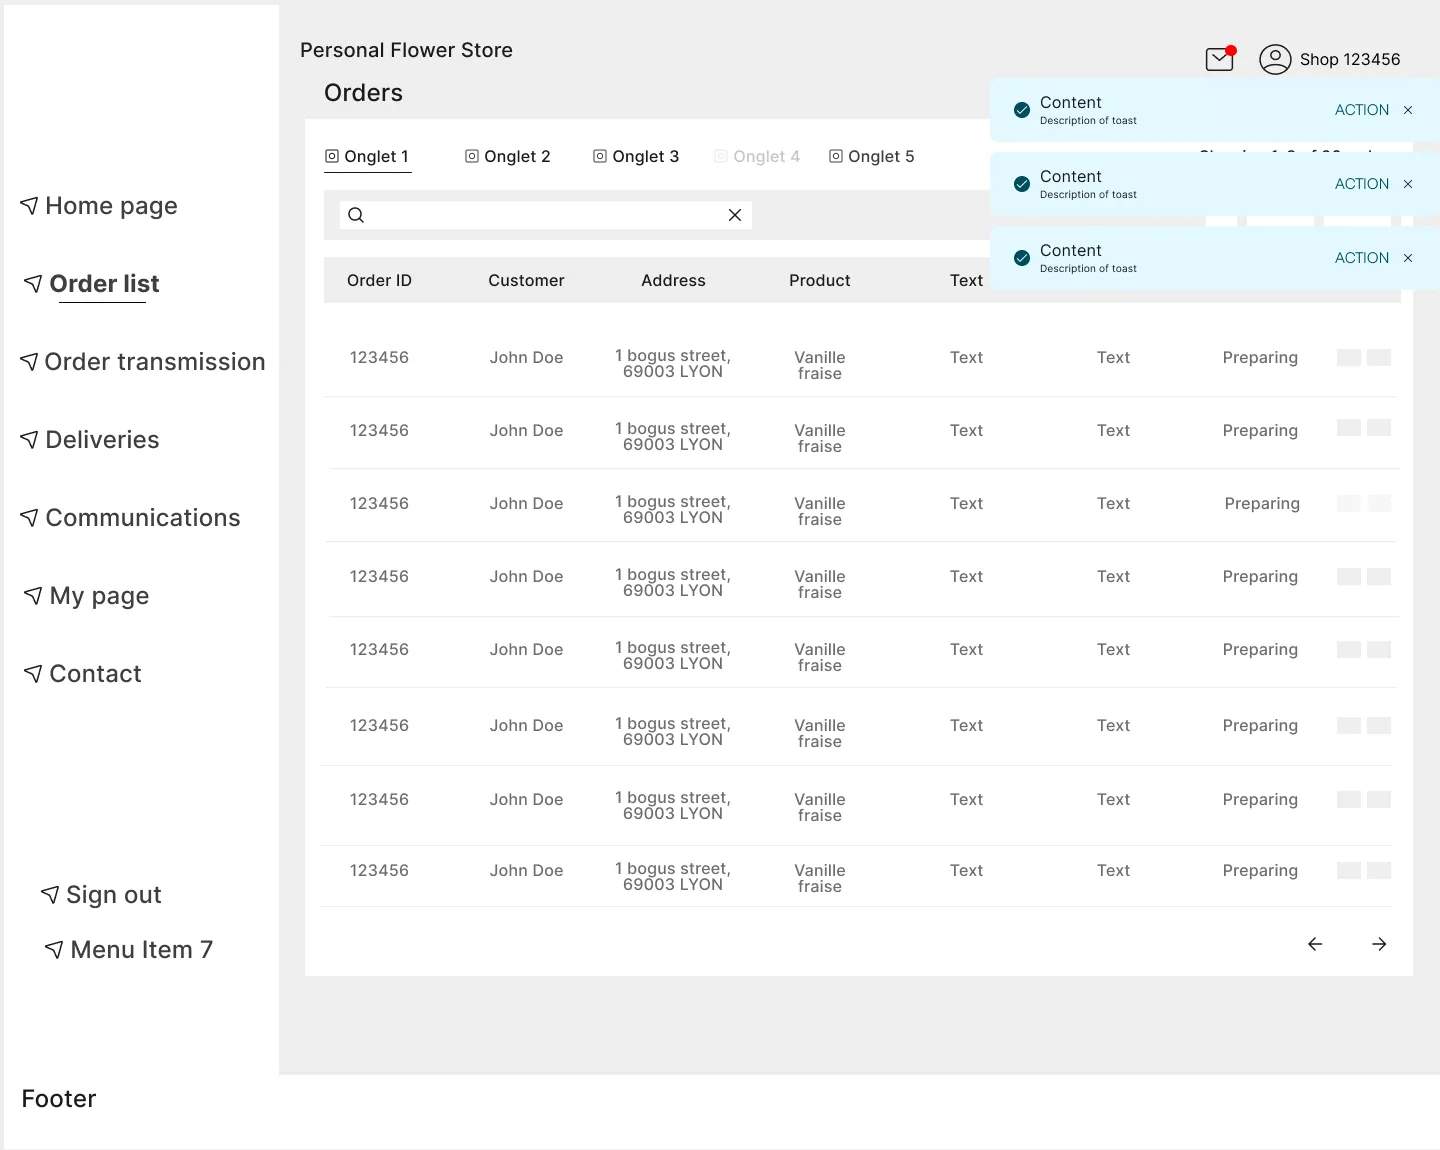Viewport: 1440px width, 1150px height.
Task: Go to next page with right arrow
Action: [1379, 944]
